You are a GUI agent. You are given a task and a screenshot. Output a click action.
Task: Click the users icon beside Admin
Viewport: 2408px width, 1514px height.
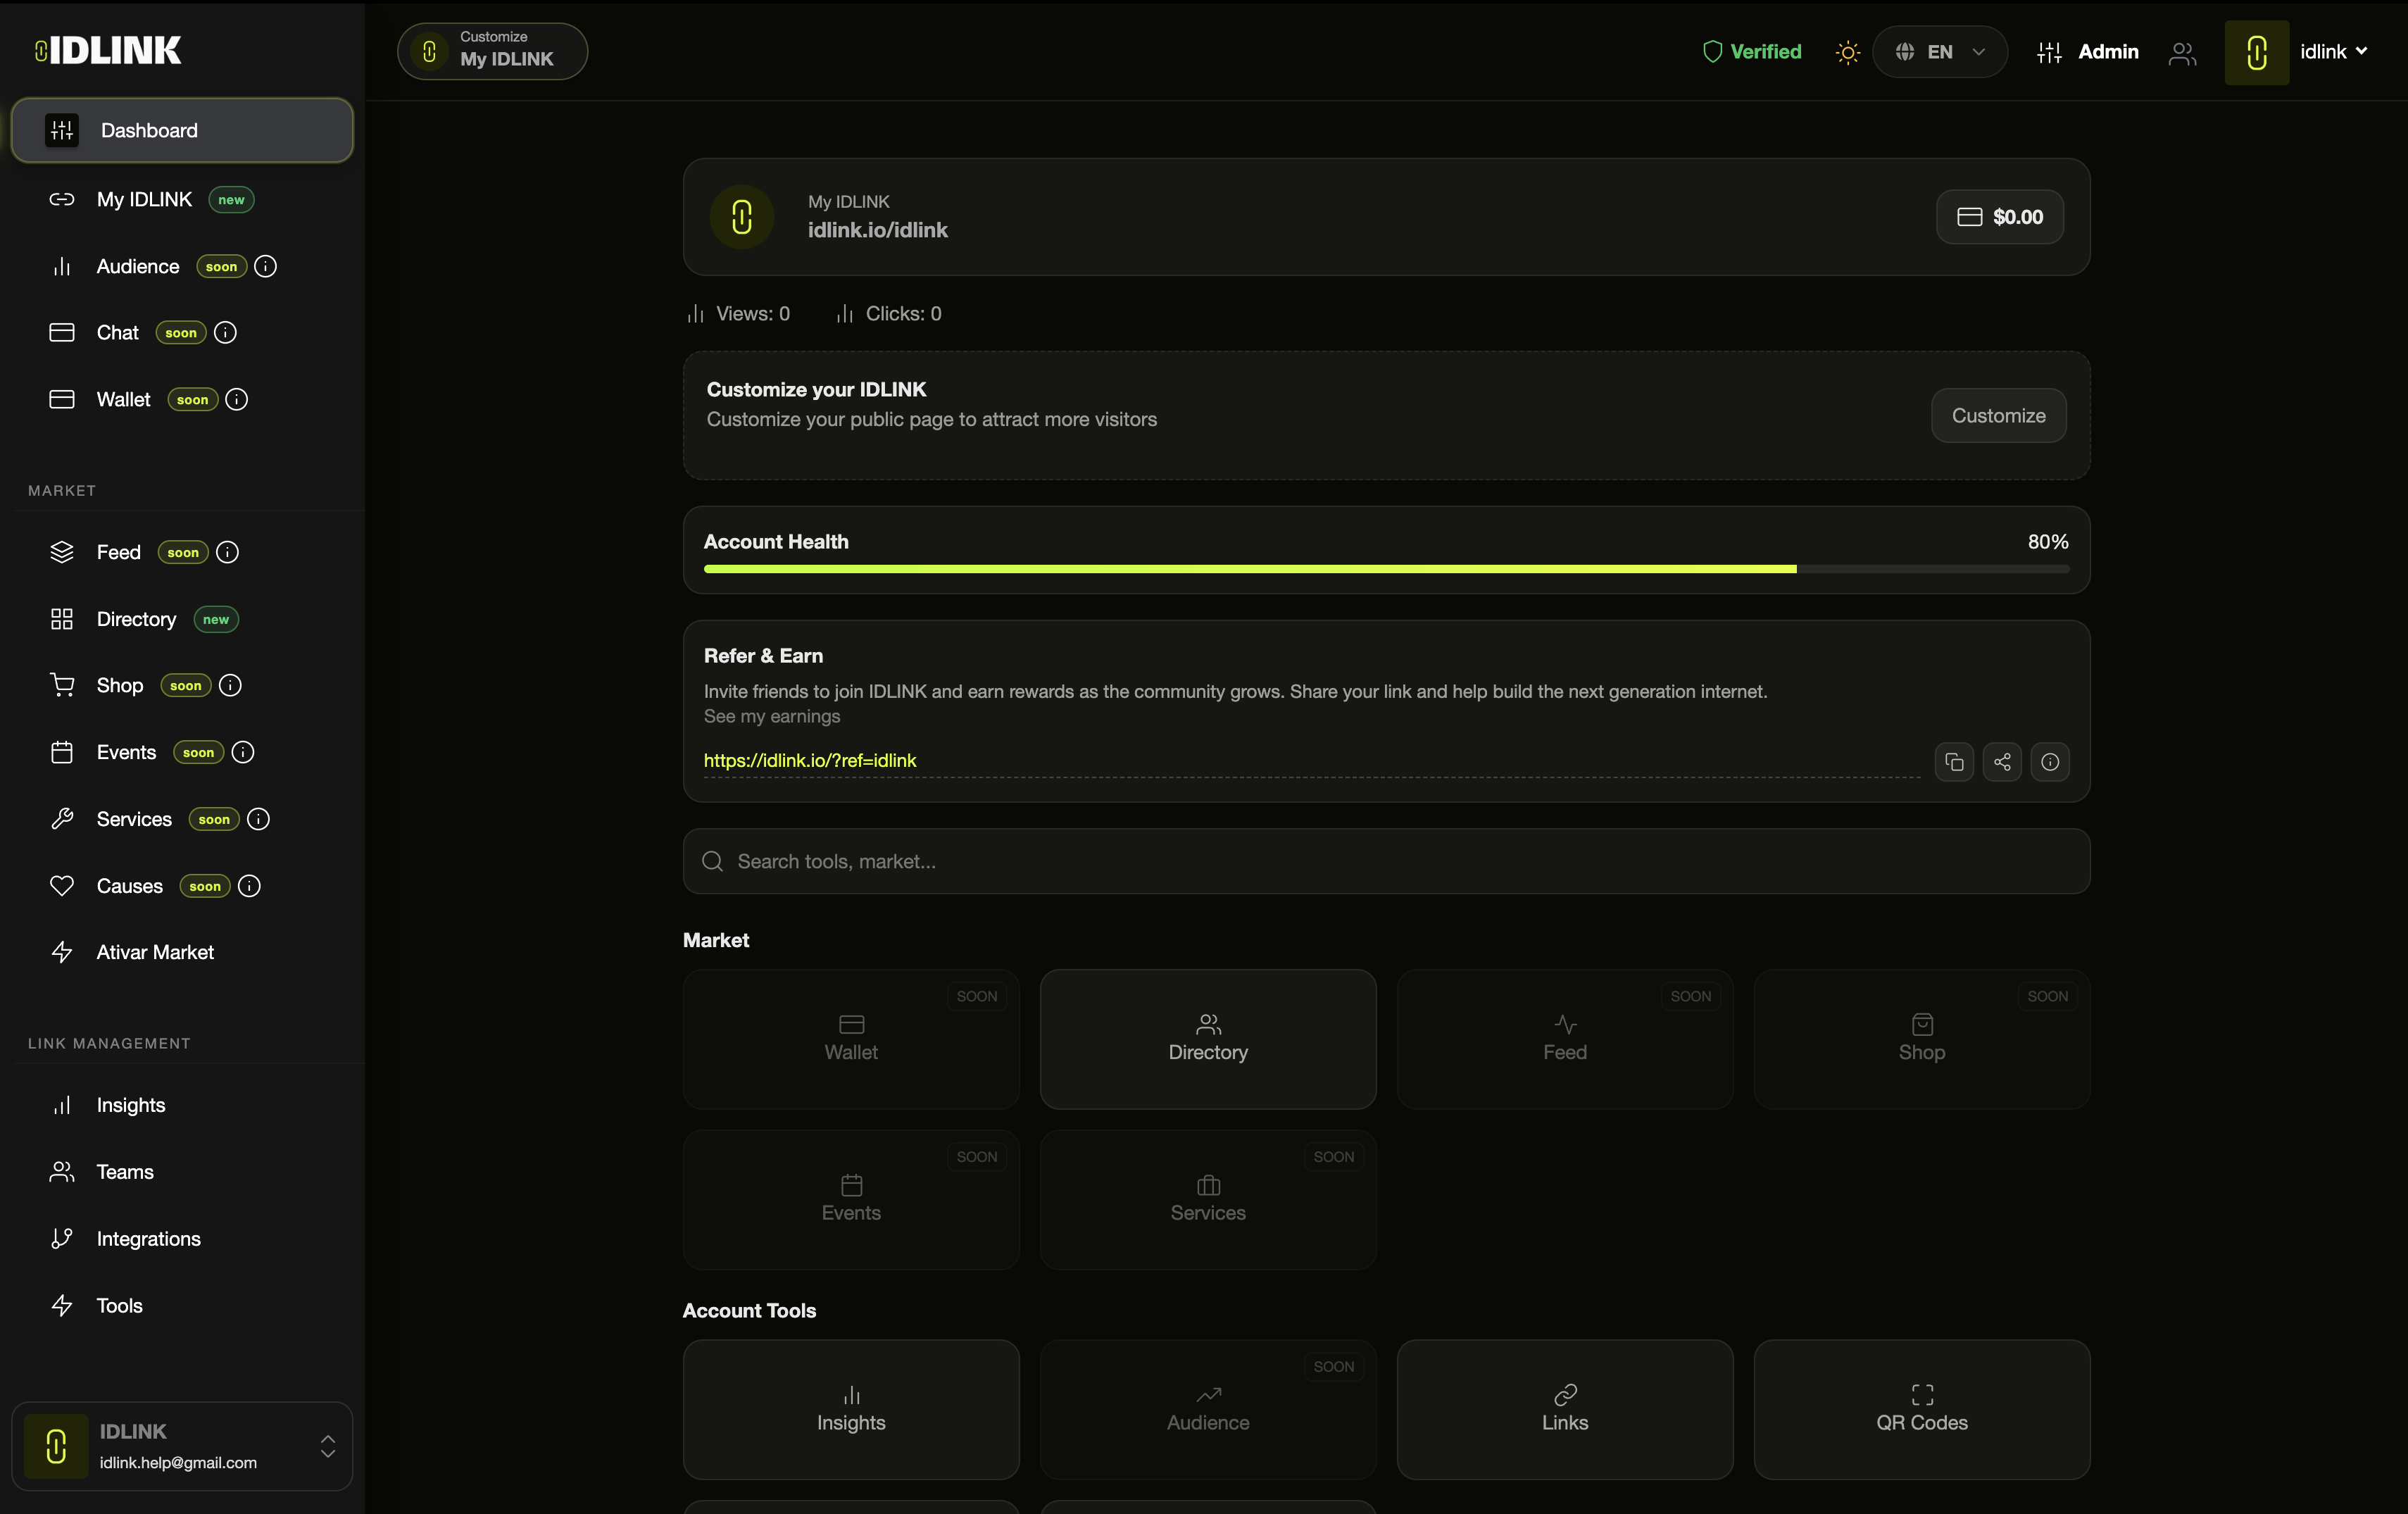[x=2182, y=53]
